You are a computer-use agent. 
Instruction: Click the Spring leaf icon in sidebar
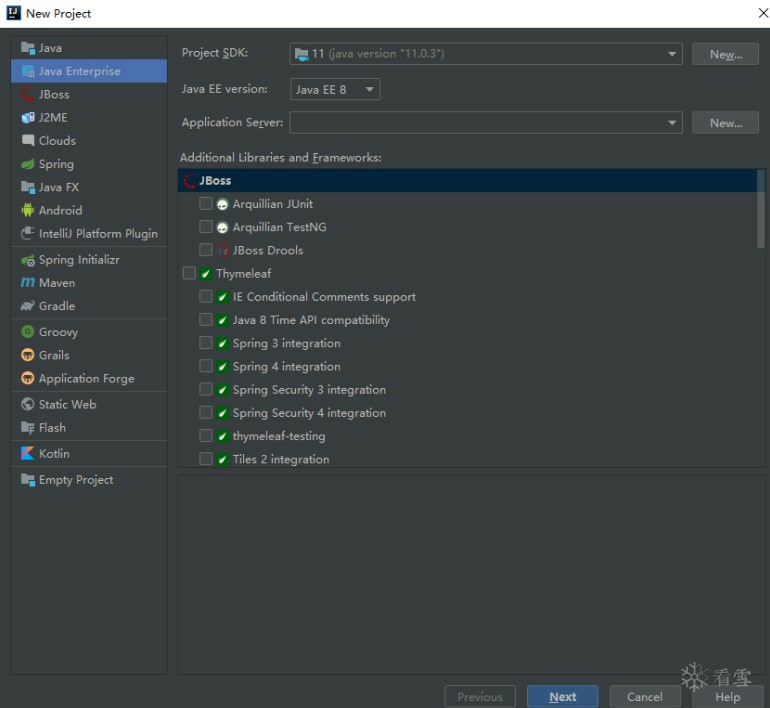[28, 164]
